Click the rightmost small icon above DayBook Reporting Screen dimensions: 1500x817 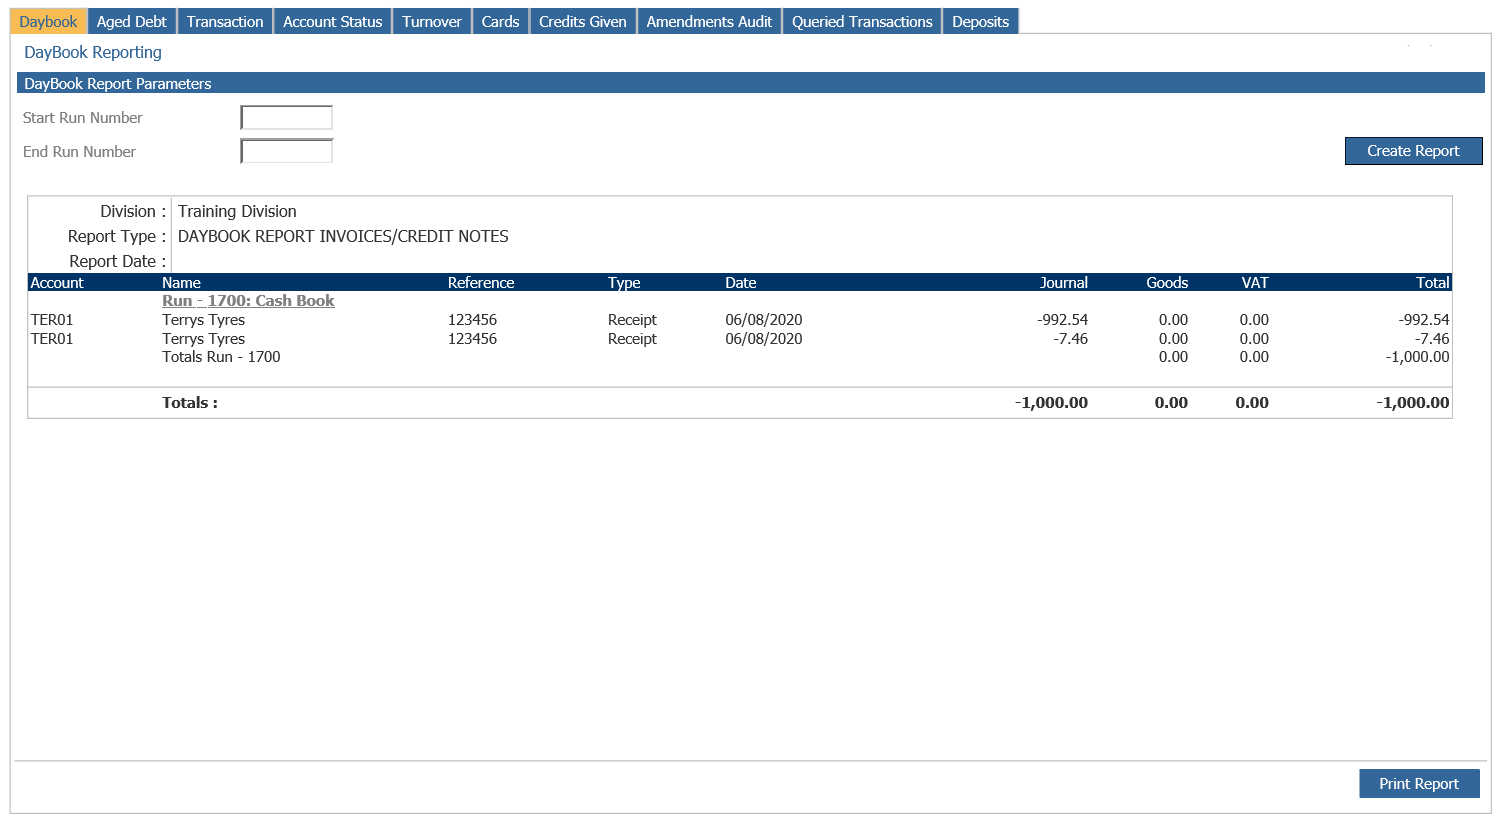pyautogui.click(x=1430, y=45)
